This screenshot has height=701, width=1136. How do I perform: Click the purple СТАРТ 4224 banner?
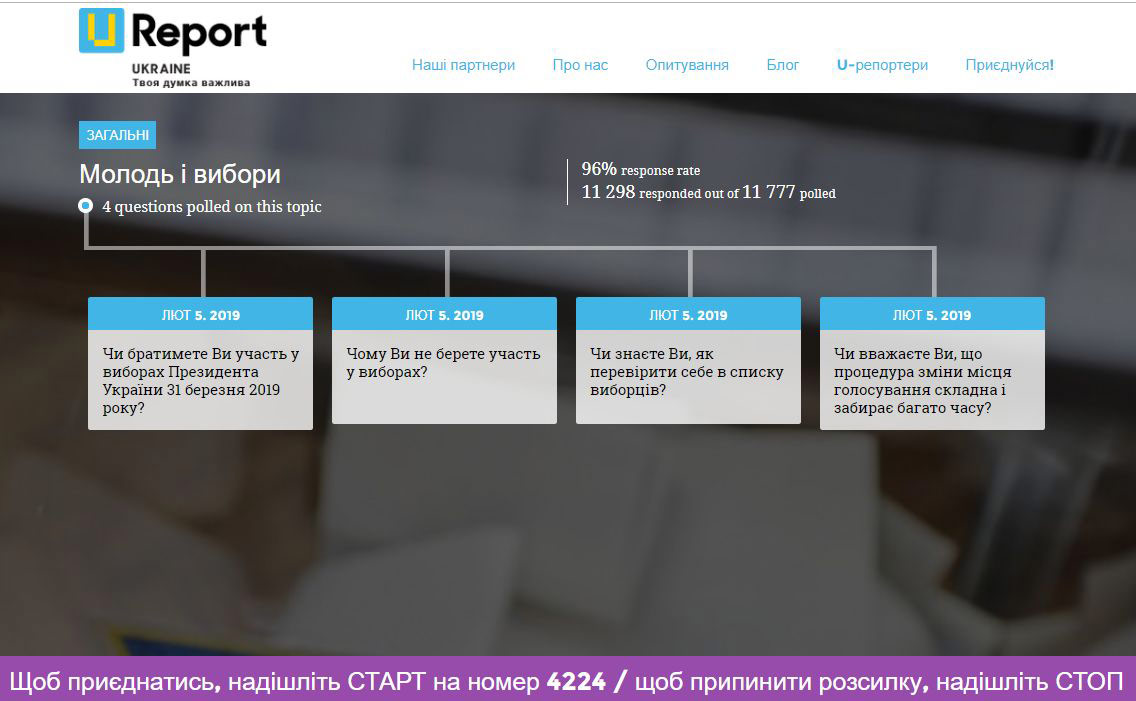tap(567, 681)
